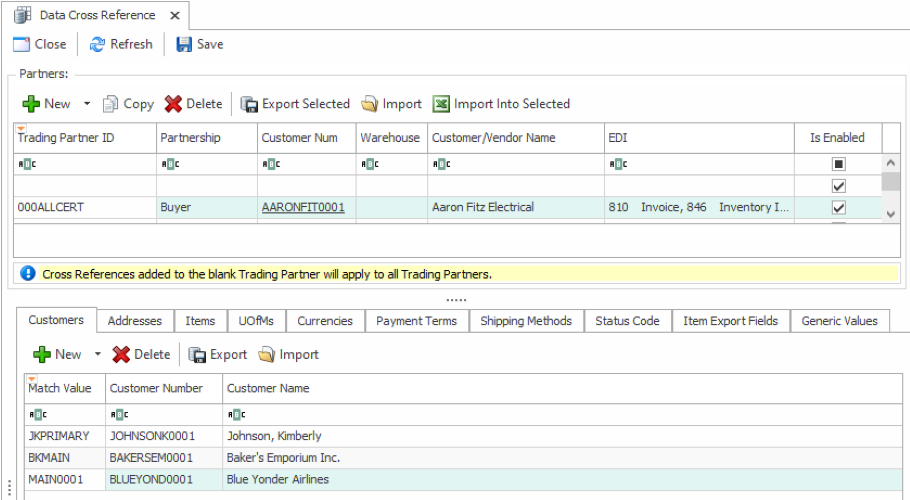
Task: Delete the selected customer cross reference
Action: [141, 354]
